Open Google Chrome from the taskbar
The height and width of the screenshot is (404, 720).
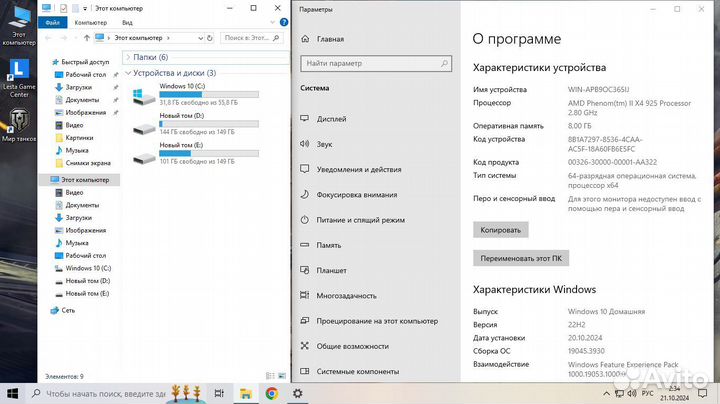[272, 393]
